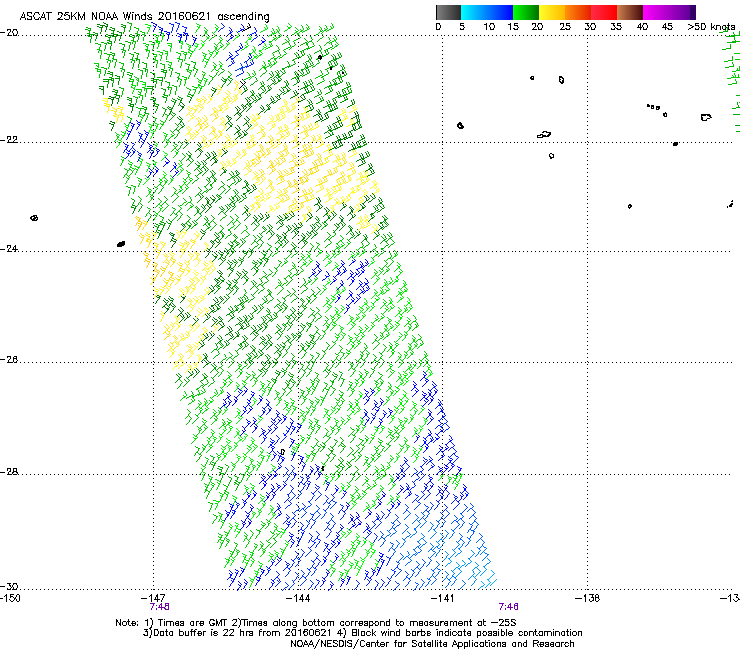Click the '-141' longitude axis label
The image size is (740, 650).
443,598
